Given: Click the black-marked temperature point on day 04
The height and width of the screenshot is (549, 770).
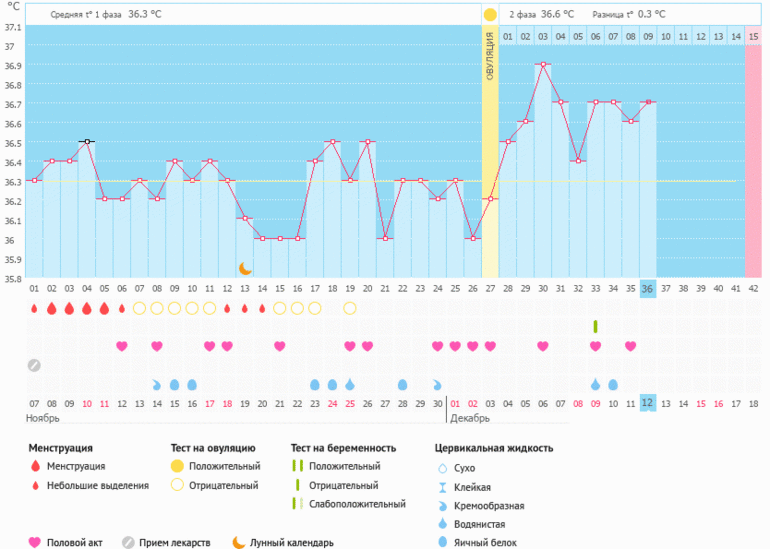Looking at the screenshot, I should coord(87,142).
